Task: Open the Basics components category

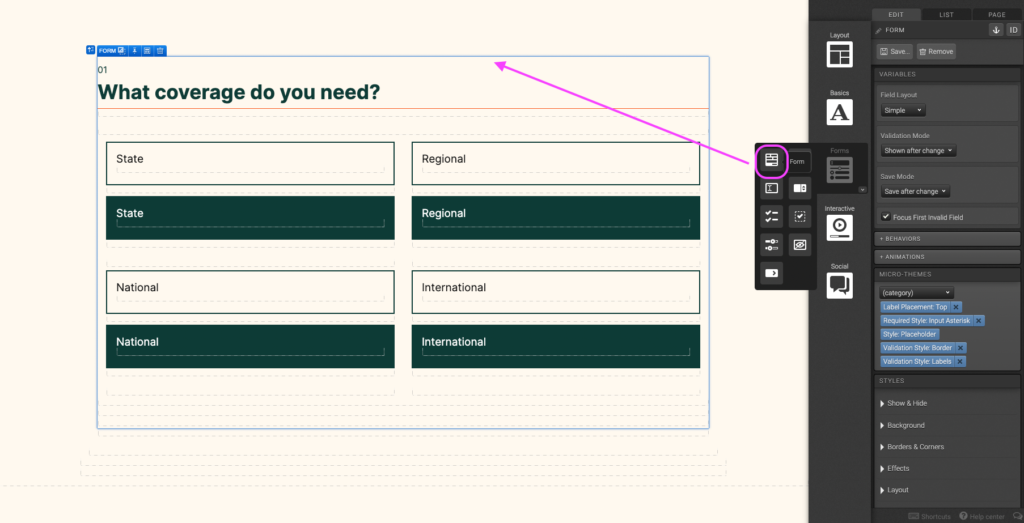Action: point(839,111)
